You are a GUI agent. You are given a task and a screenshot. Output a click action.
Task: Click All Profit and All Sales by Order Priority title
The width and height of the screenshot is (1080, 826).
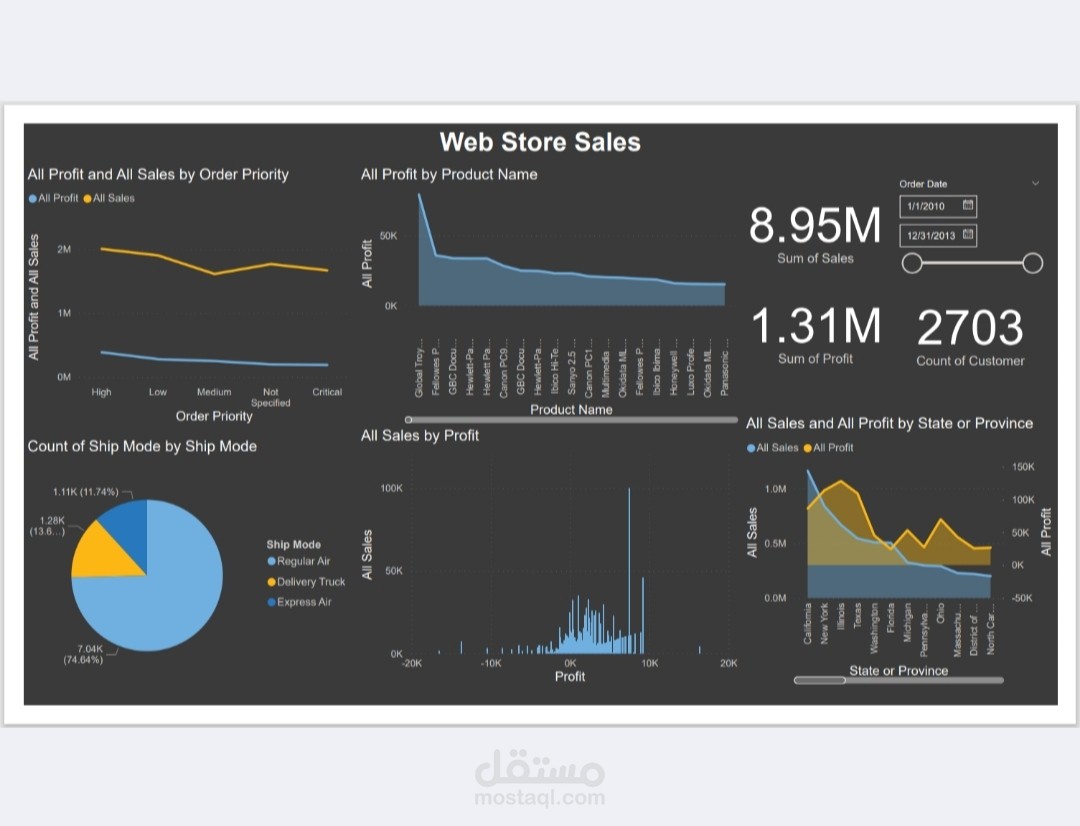pos(158,174)
